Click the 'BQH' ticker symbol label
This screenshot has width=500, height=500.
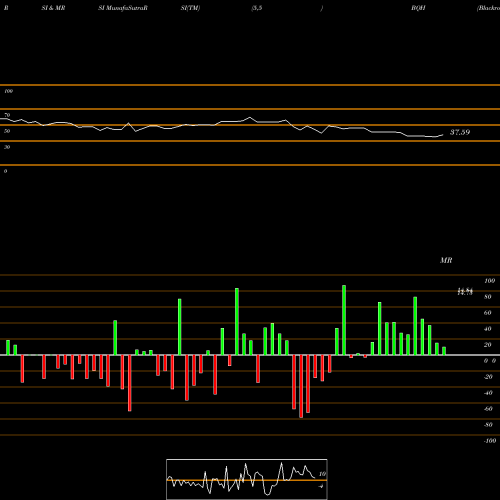click(x=418, y=8)
